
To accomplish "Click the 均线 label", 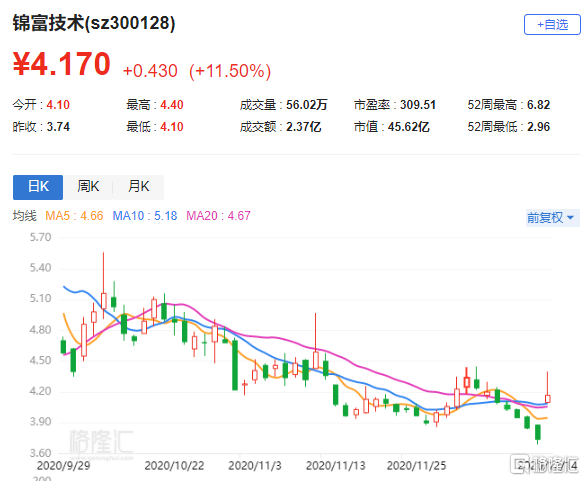I will pos(25,216).
